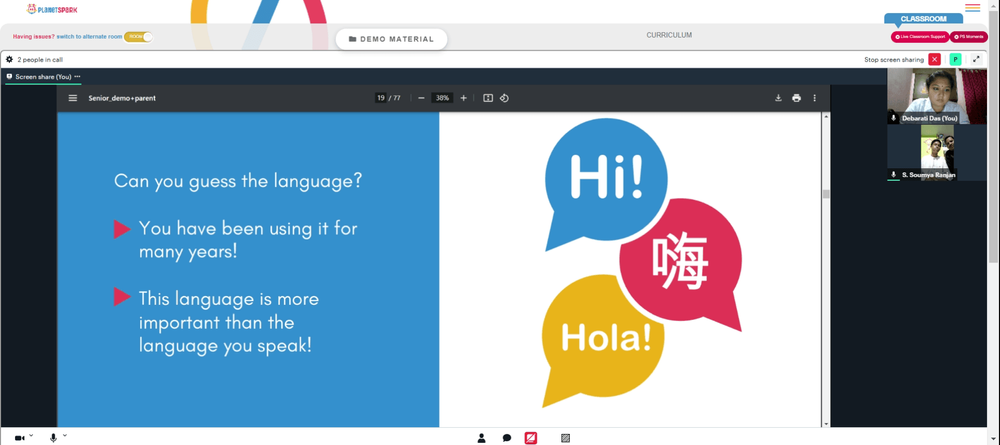1000x445 pixels.
Task: Rotate the PDF counterclockwise
Action: tap(504, 98)
